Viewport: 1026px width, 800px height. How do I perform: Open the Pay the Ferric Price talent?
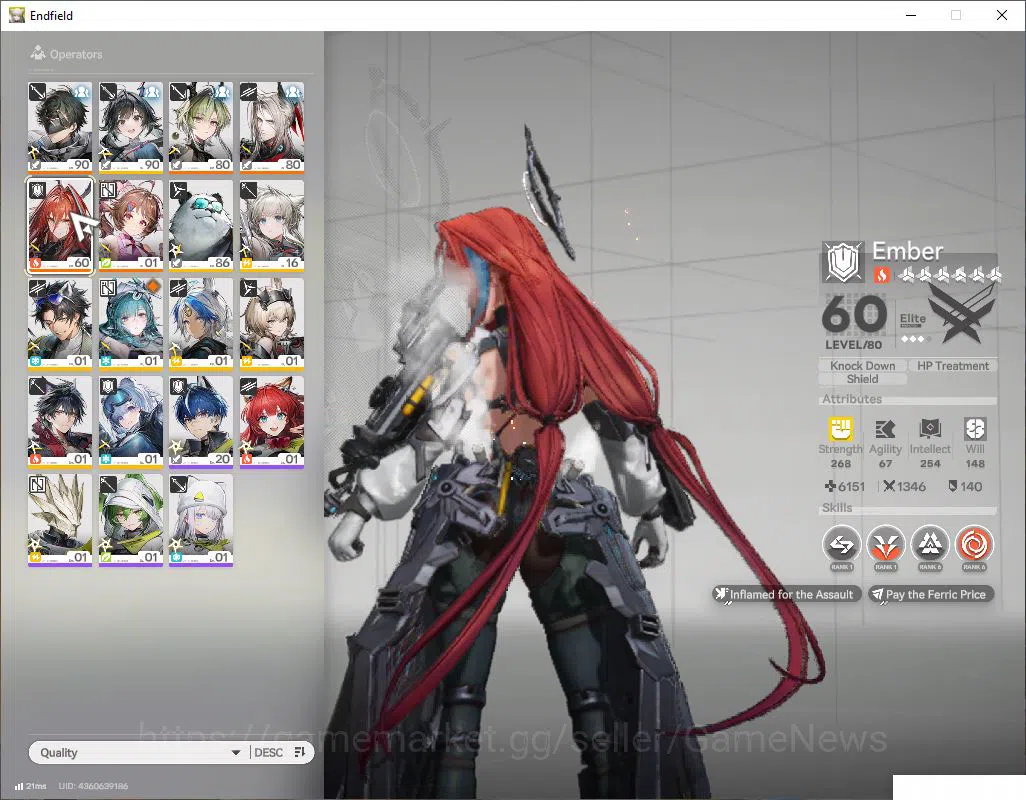931,594
